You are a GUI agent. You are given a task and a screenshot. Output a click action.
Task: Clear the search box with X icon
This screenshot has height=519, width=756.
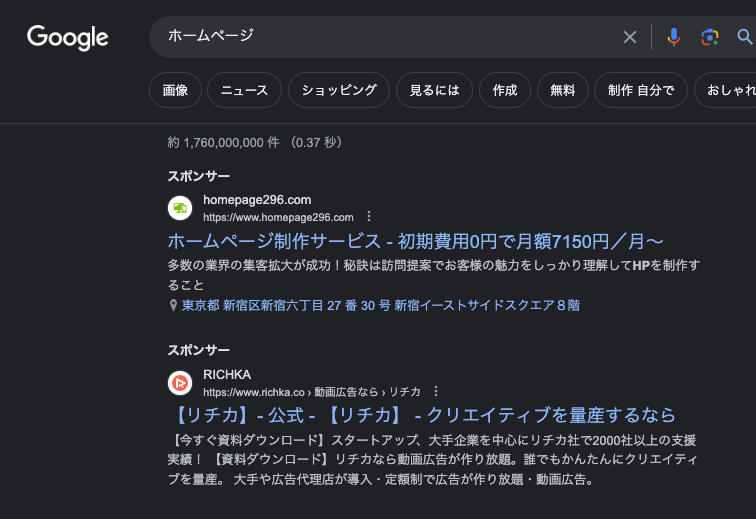[630, 37]
